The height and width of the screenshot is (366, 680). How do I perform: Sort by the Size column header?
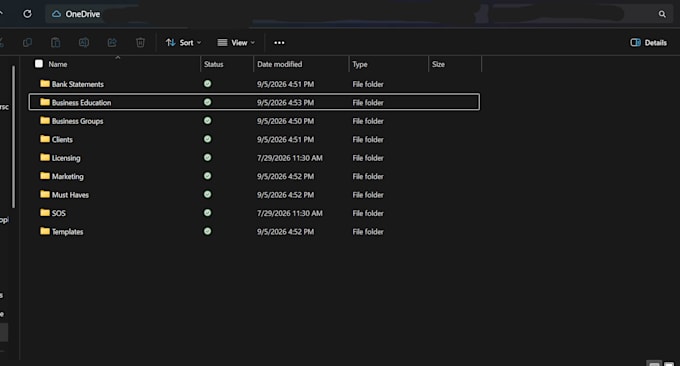click(x=438, y=64)
